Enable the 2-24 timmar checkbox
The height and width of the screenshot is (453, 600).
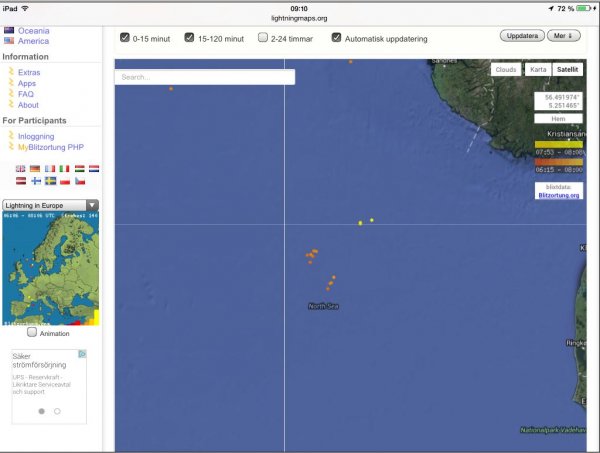click(x=263, y=38)
